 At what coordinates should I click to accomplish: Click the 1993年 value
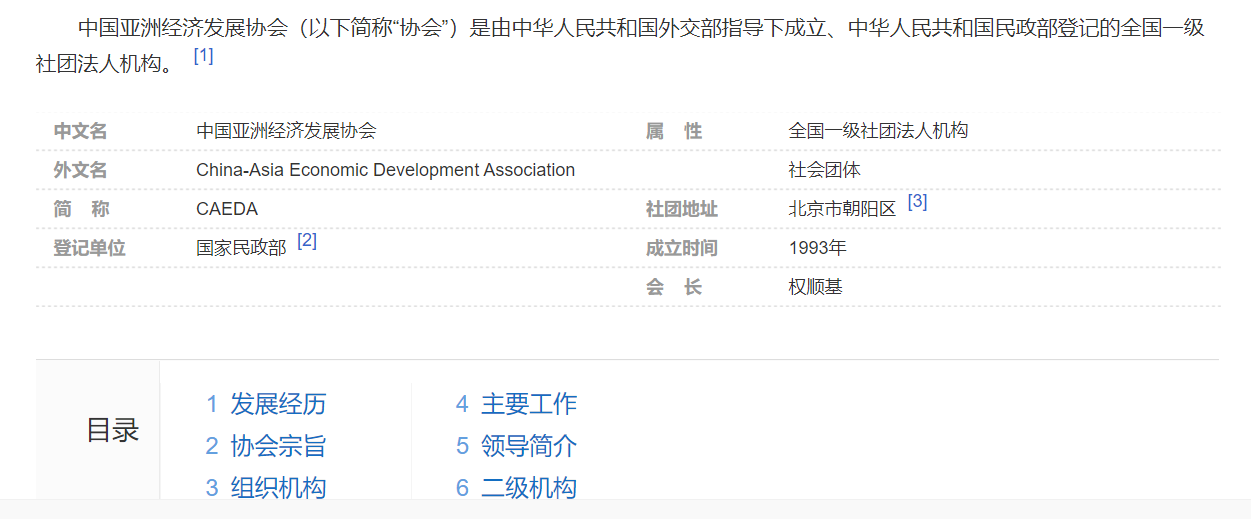coord(817,248)
